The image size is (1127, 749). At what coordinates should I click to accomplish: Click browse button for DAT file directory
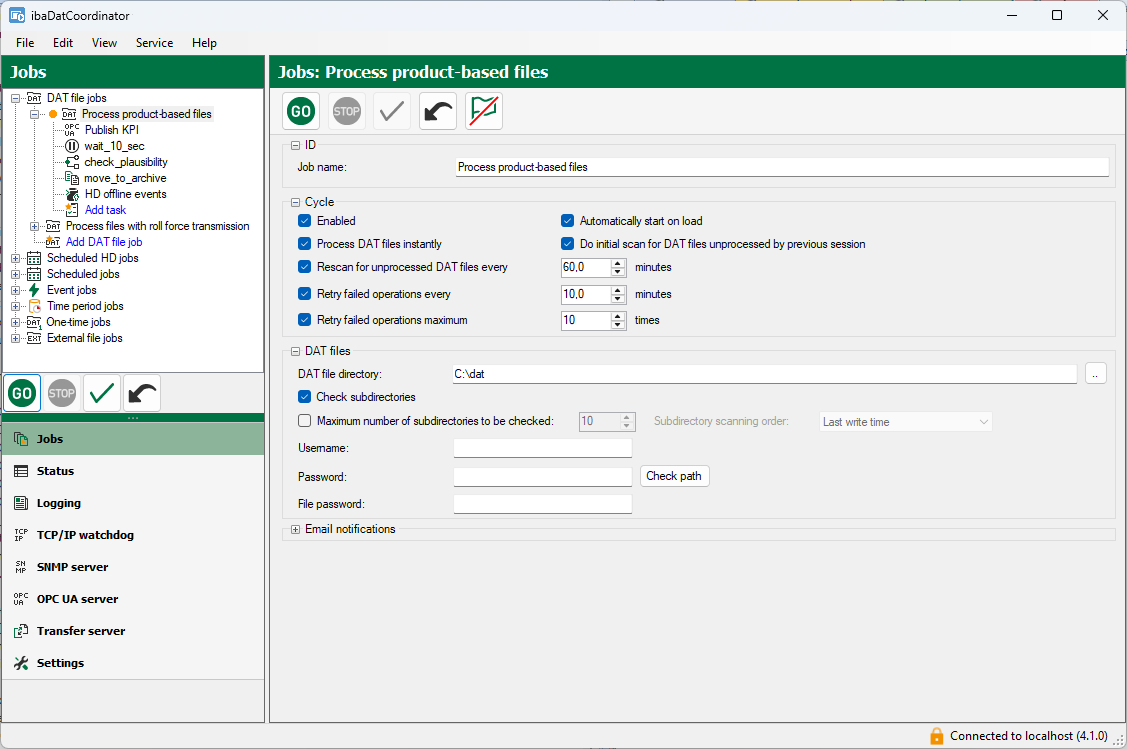1095,374
